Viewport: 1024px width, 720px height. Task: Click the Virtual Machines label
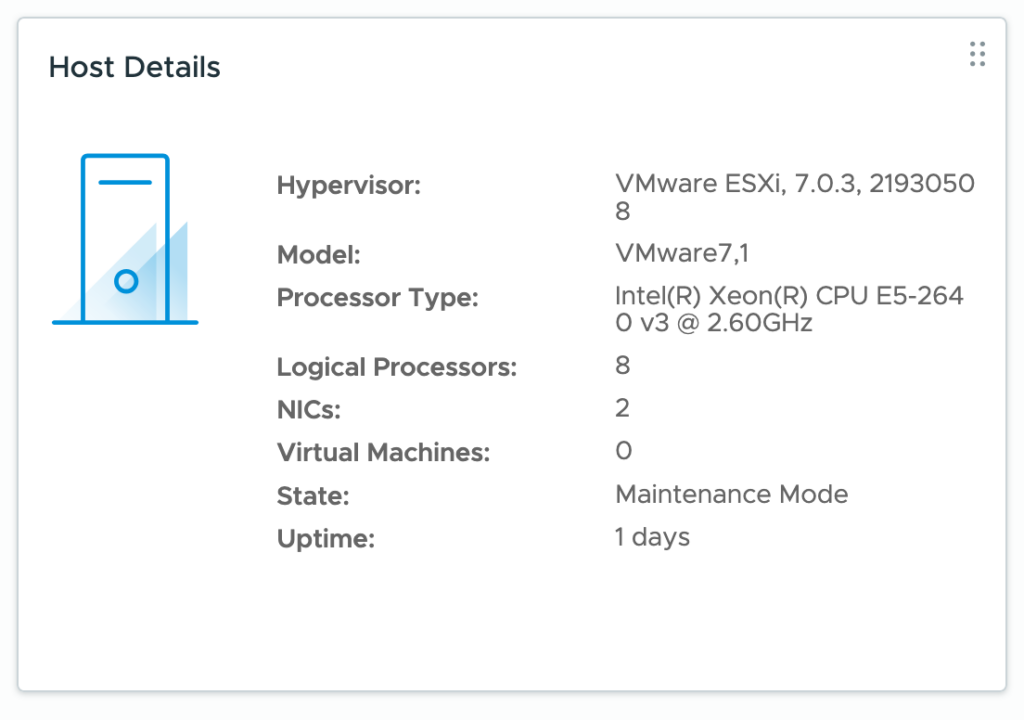click(x=384, y=452)
